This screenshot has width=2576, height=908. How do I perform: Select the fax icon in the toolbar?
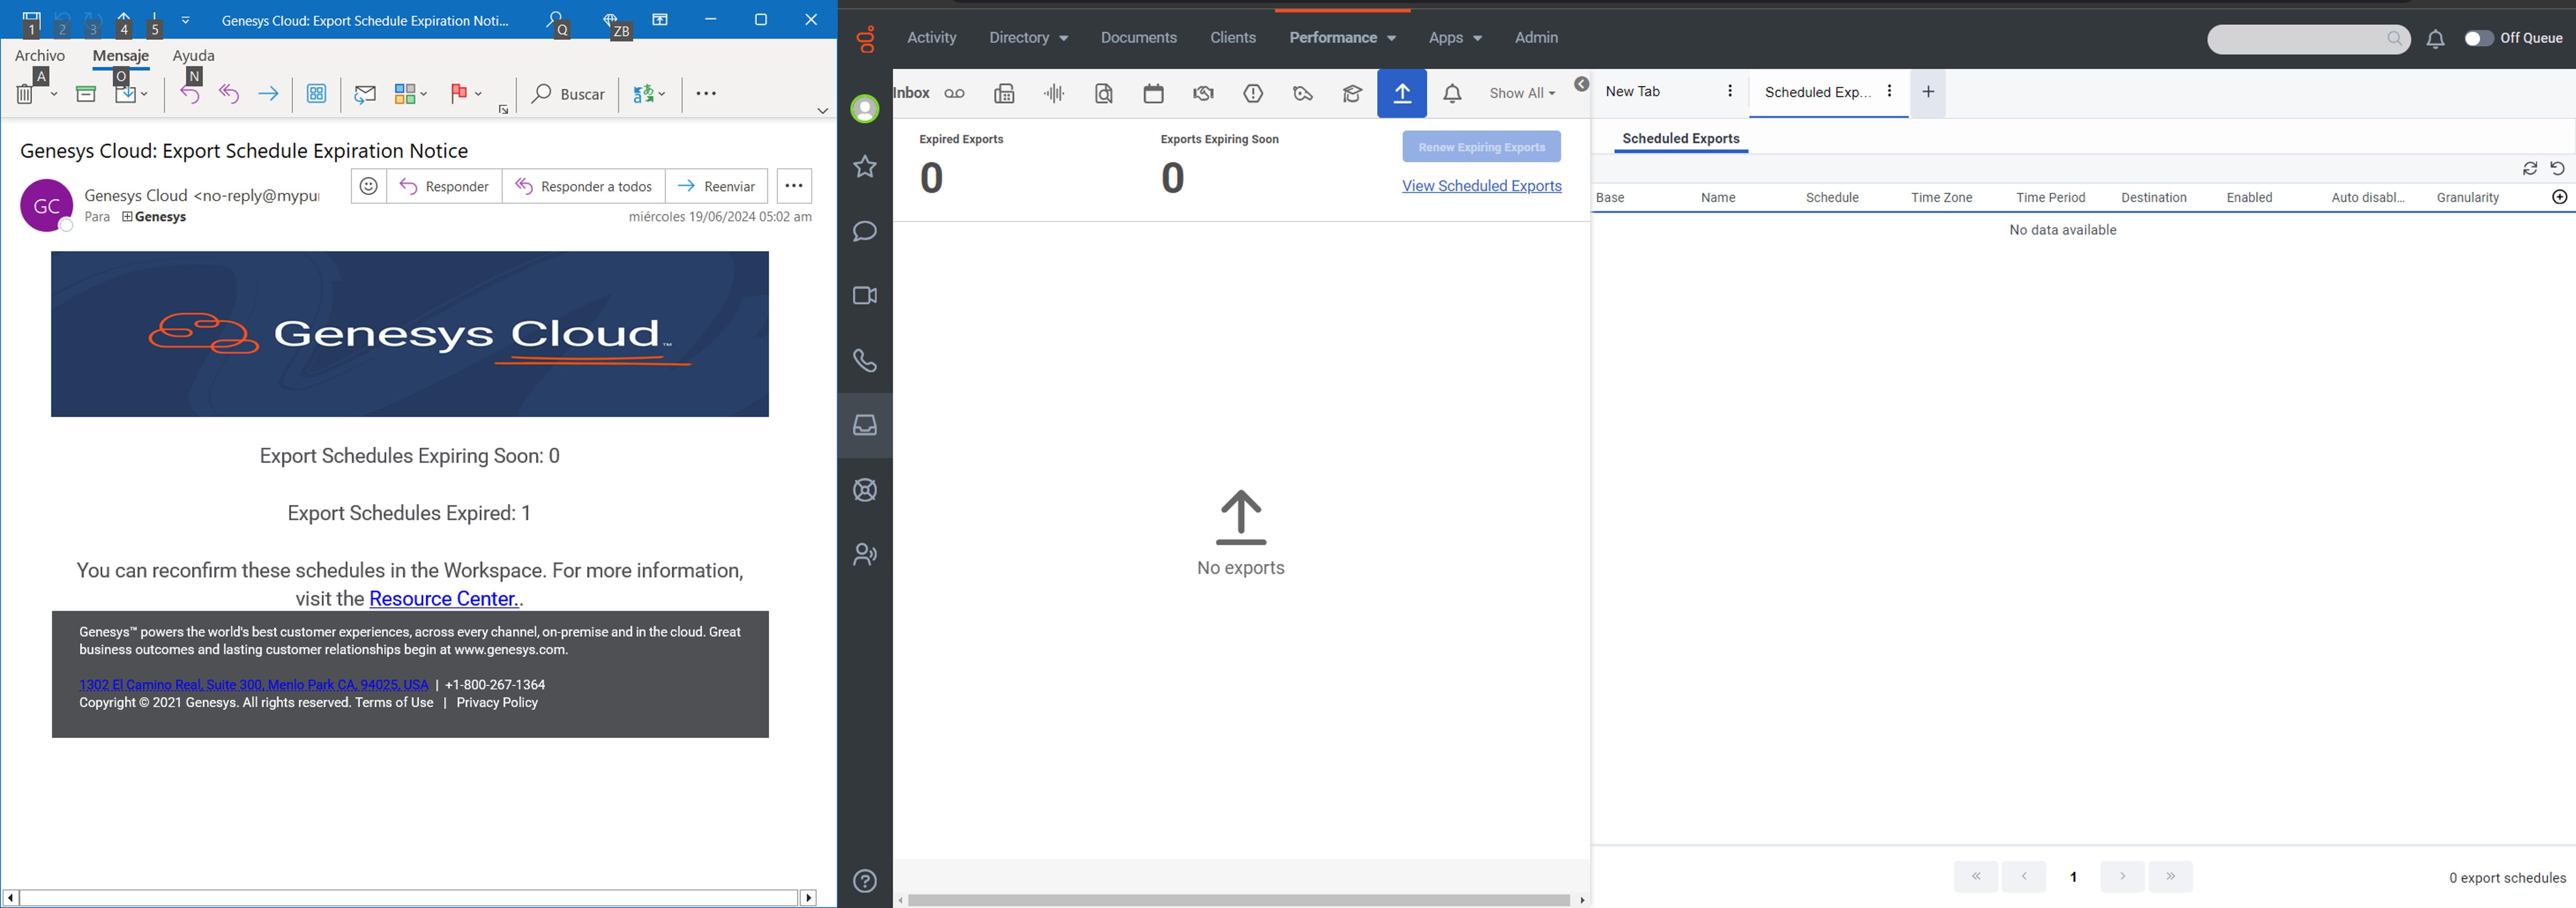click(1004, 93)
